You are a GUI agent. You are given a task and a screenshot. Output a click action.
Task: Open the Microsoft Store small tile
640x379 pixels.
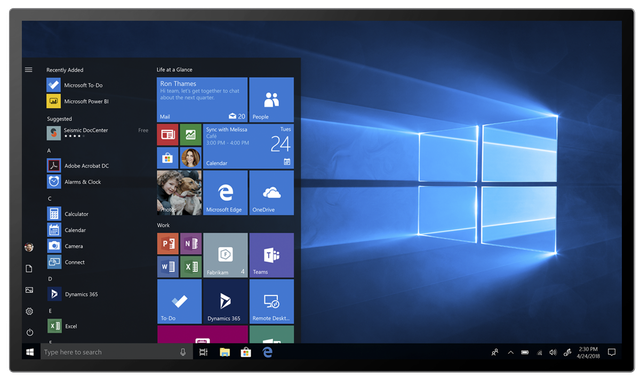[x=168, y=158]
